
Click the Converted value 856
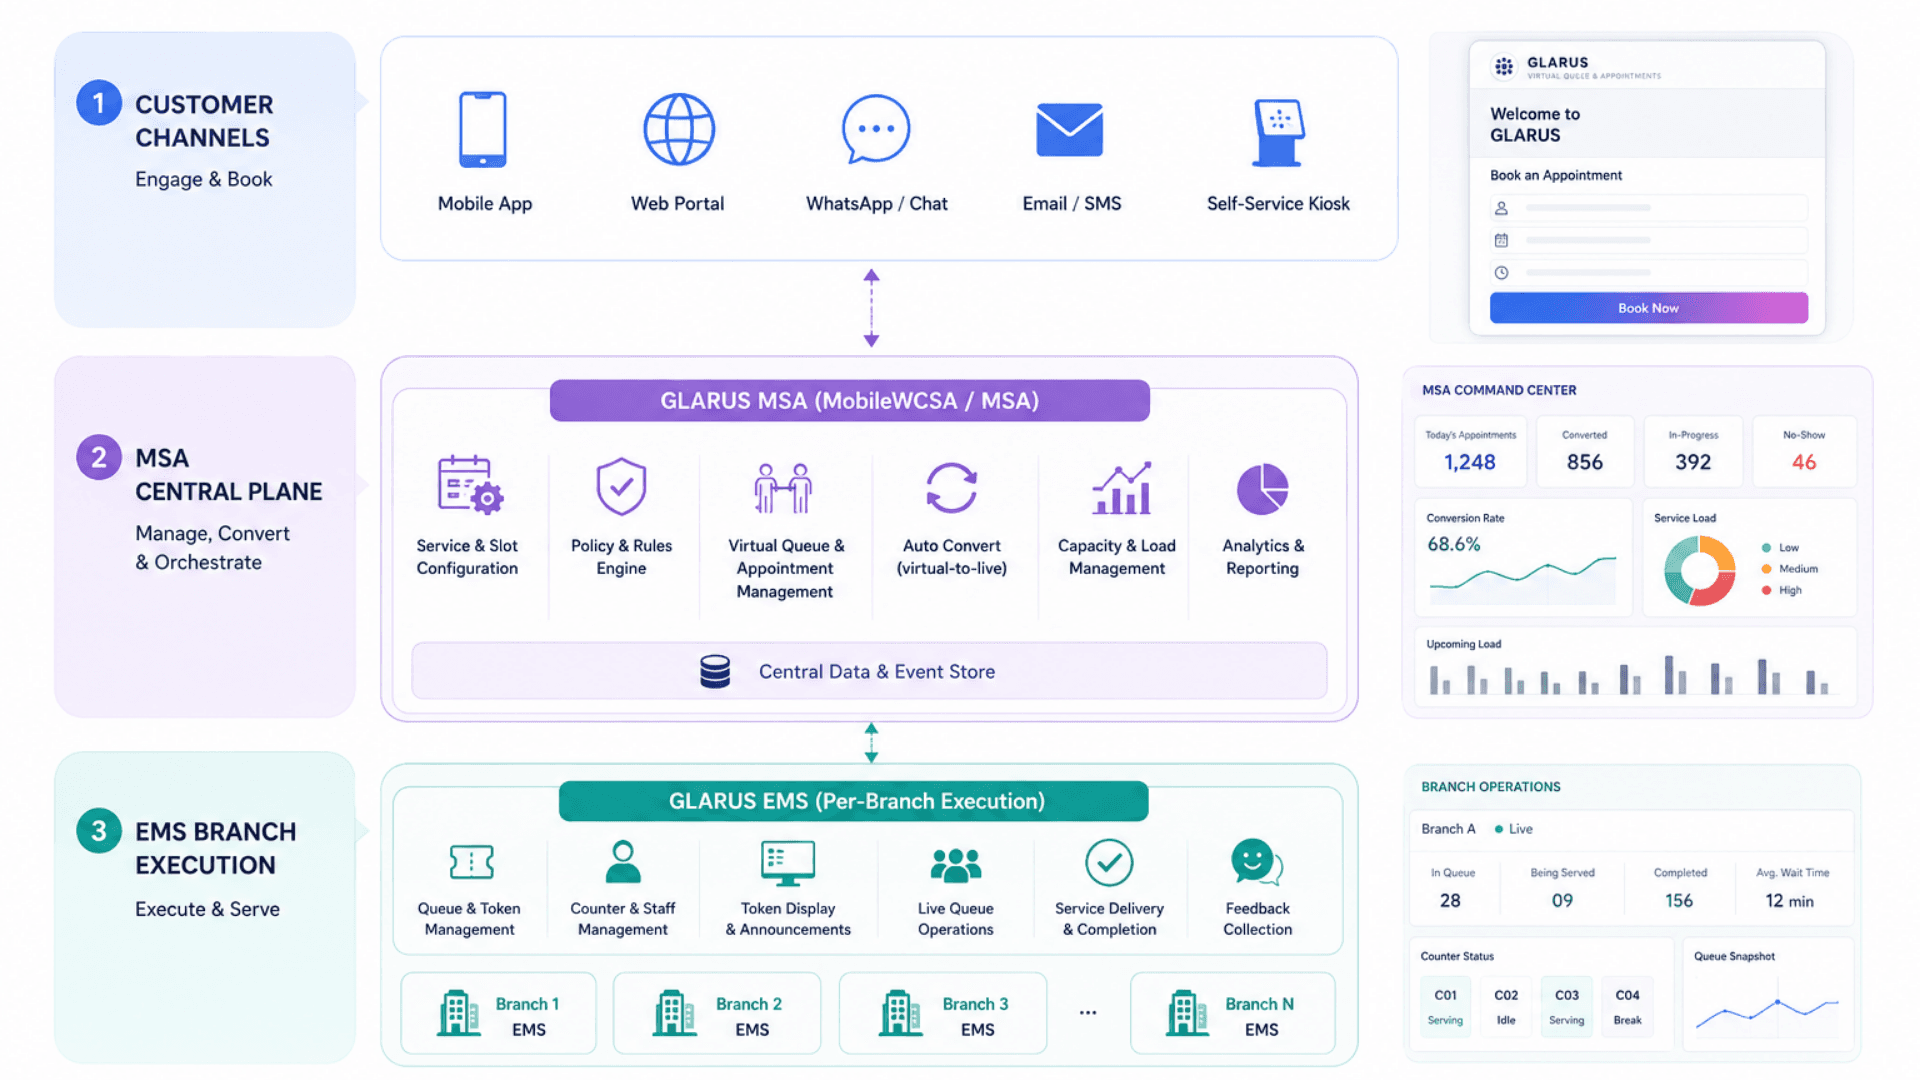(x=1585, y=462)
